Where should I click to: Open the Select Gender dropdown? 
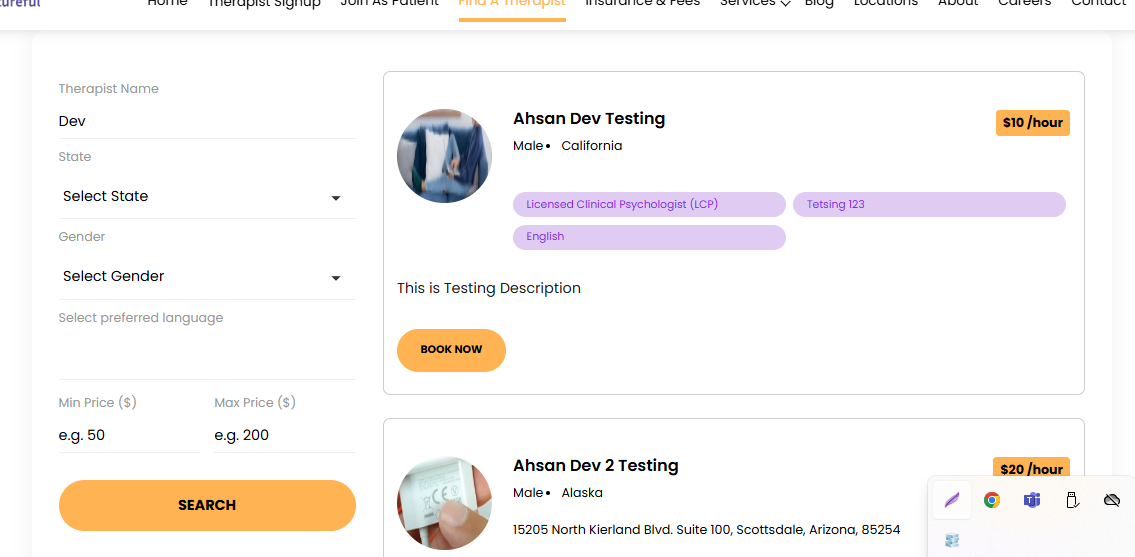click(x=206, y=277)
